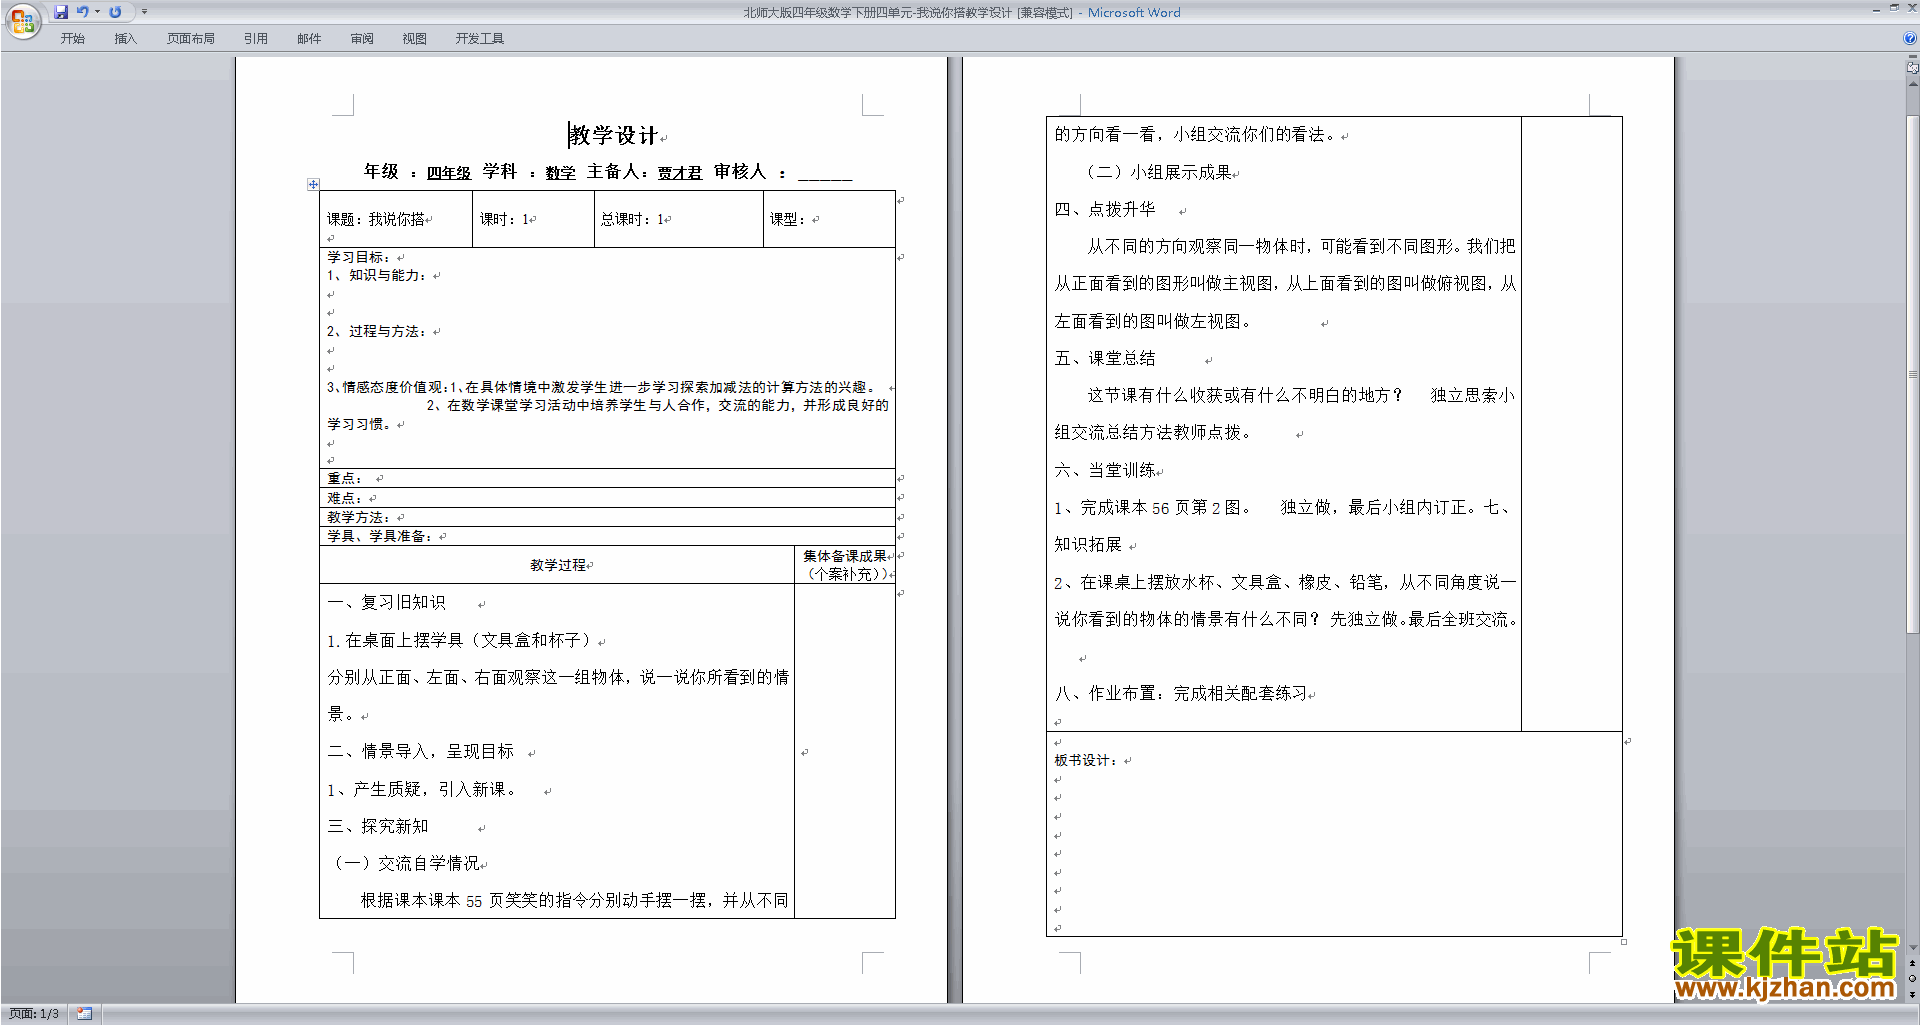The width and height of the screenshot is (1920, 1025).
Task: Customize Quick Access Toolbar dropdown
Action: click(x=145, y=12)
